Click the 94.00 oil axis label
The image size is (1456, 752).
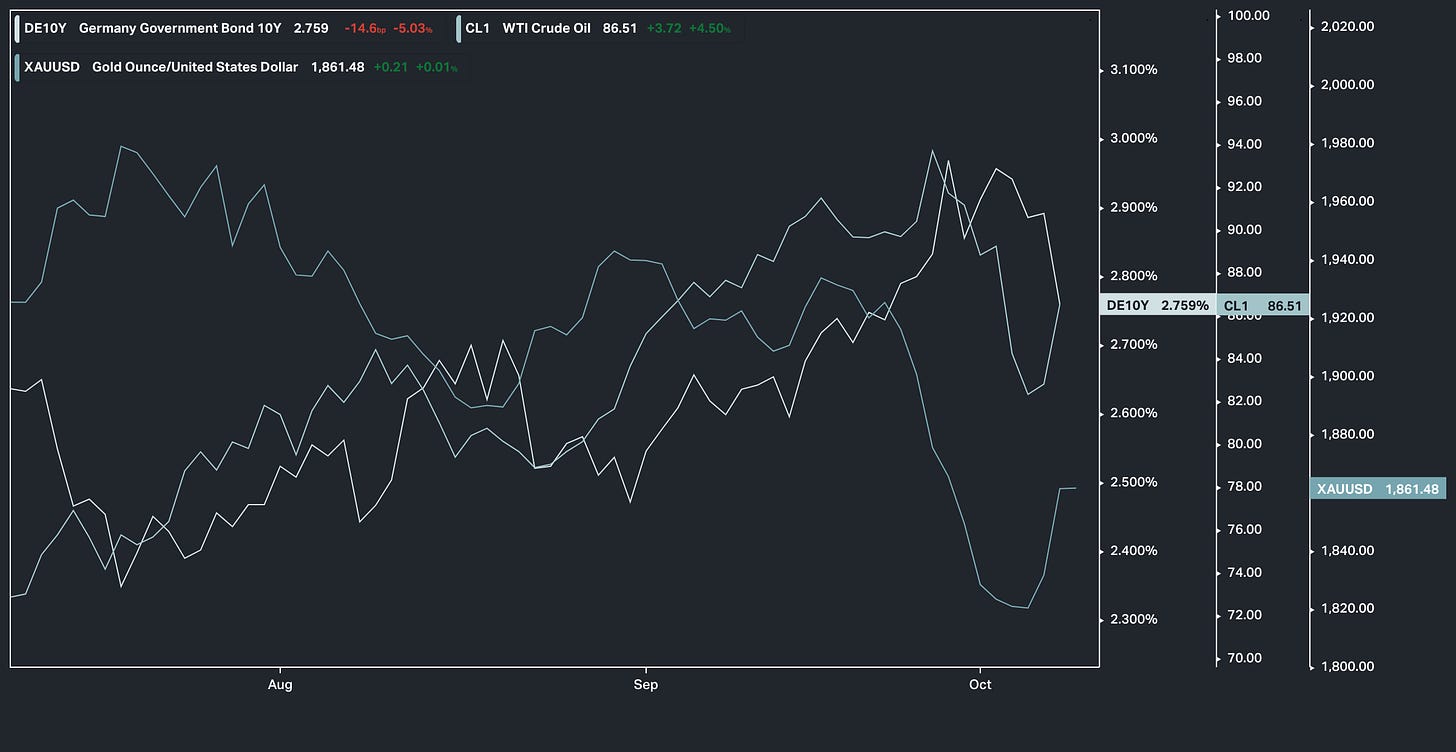coord(1245,144)
